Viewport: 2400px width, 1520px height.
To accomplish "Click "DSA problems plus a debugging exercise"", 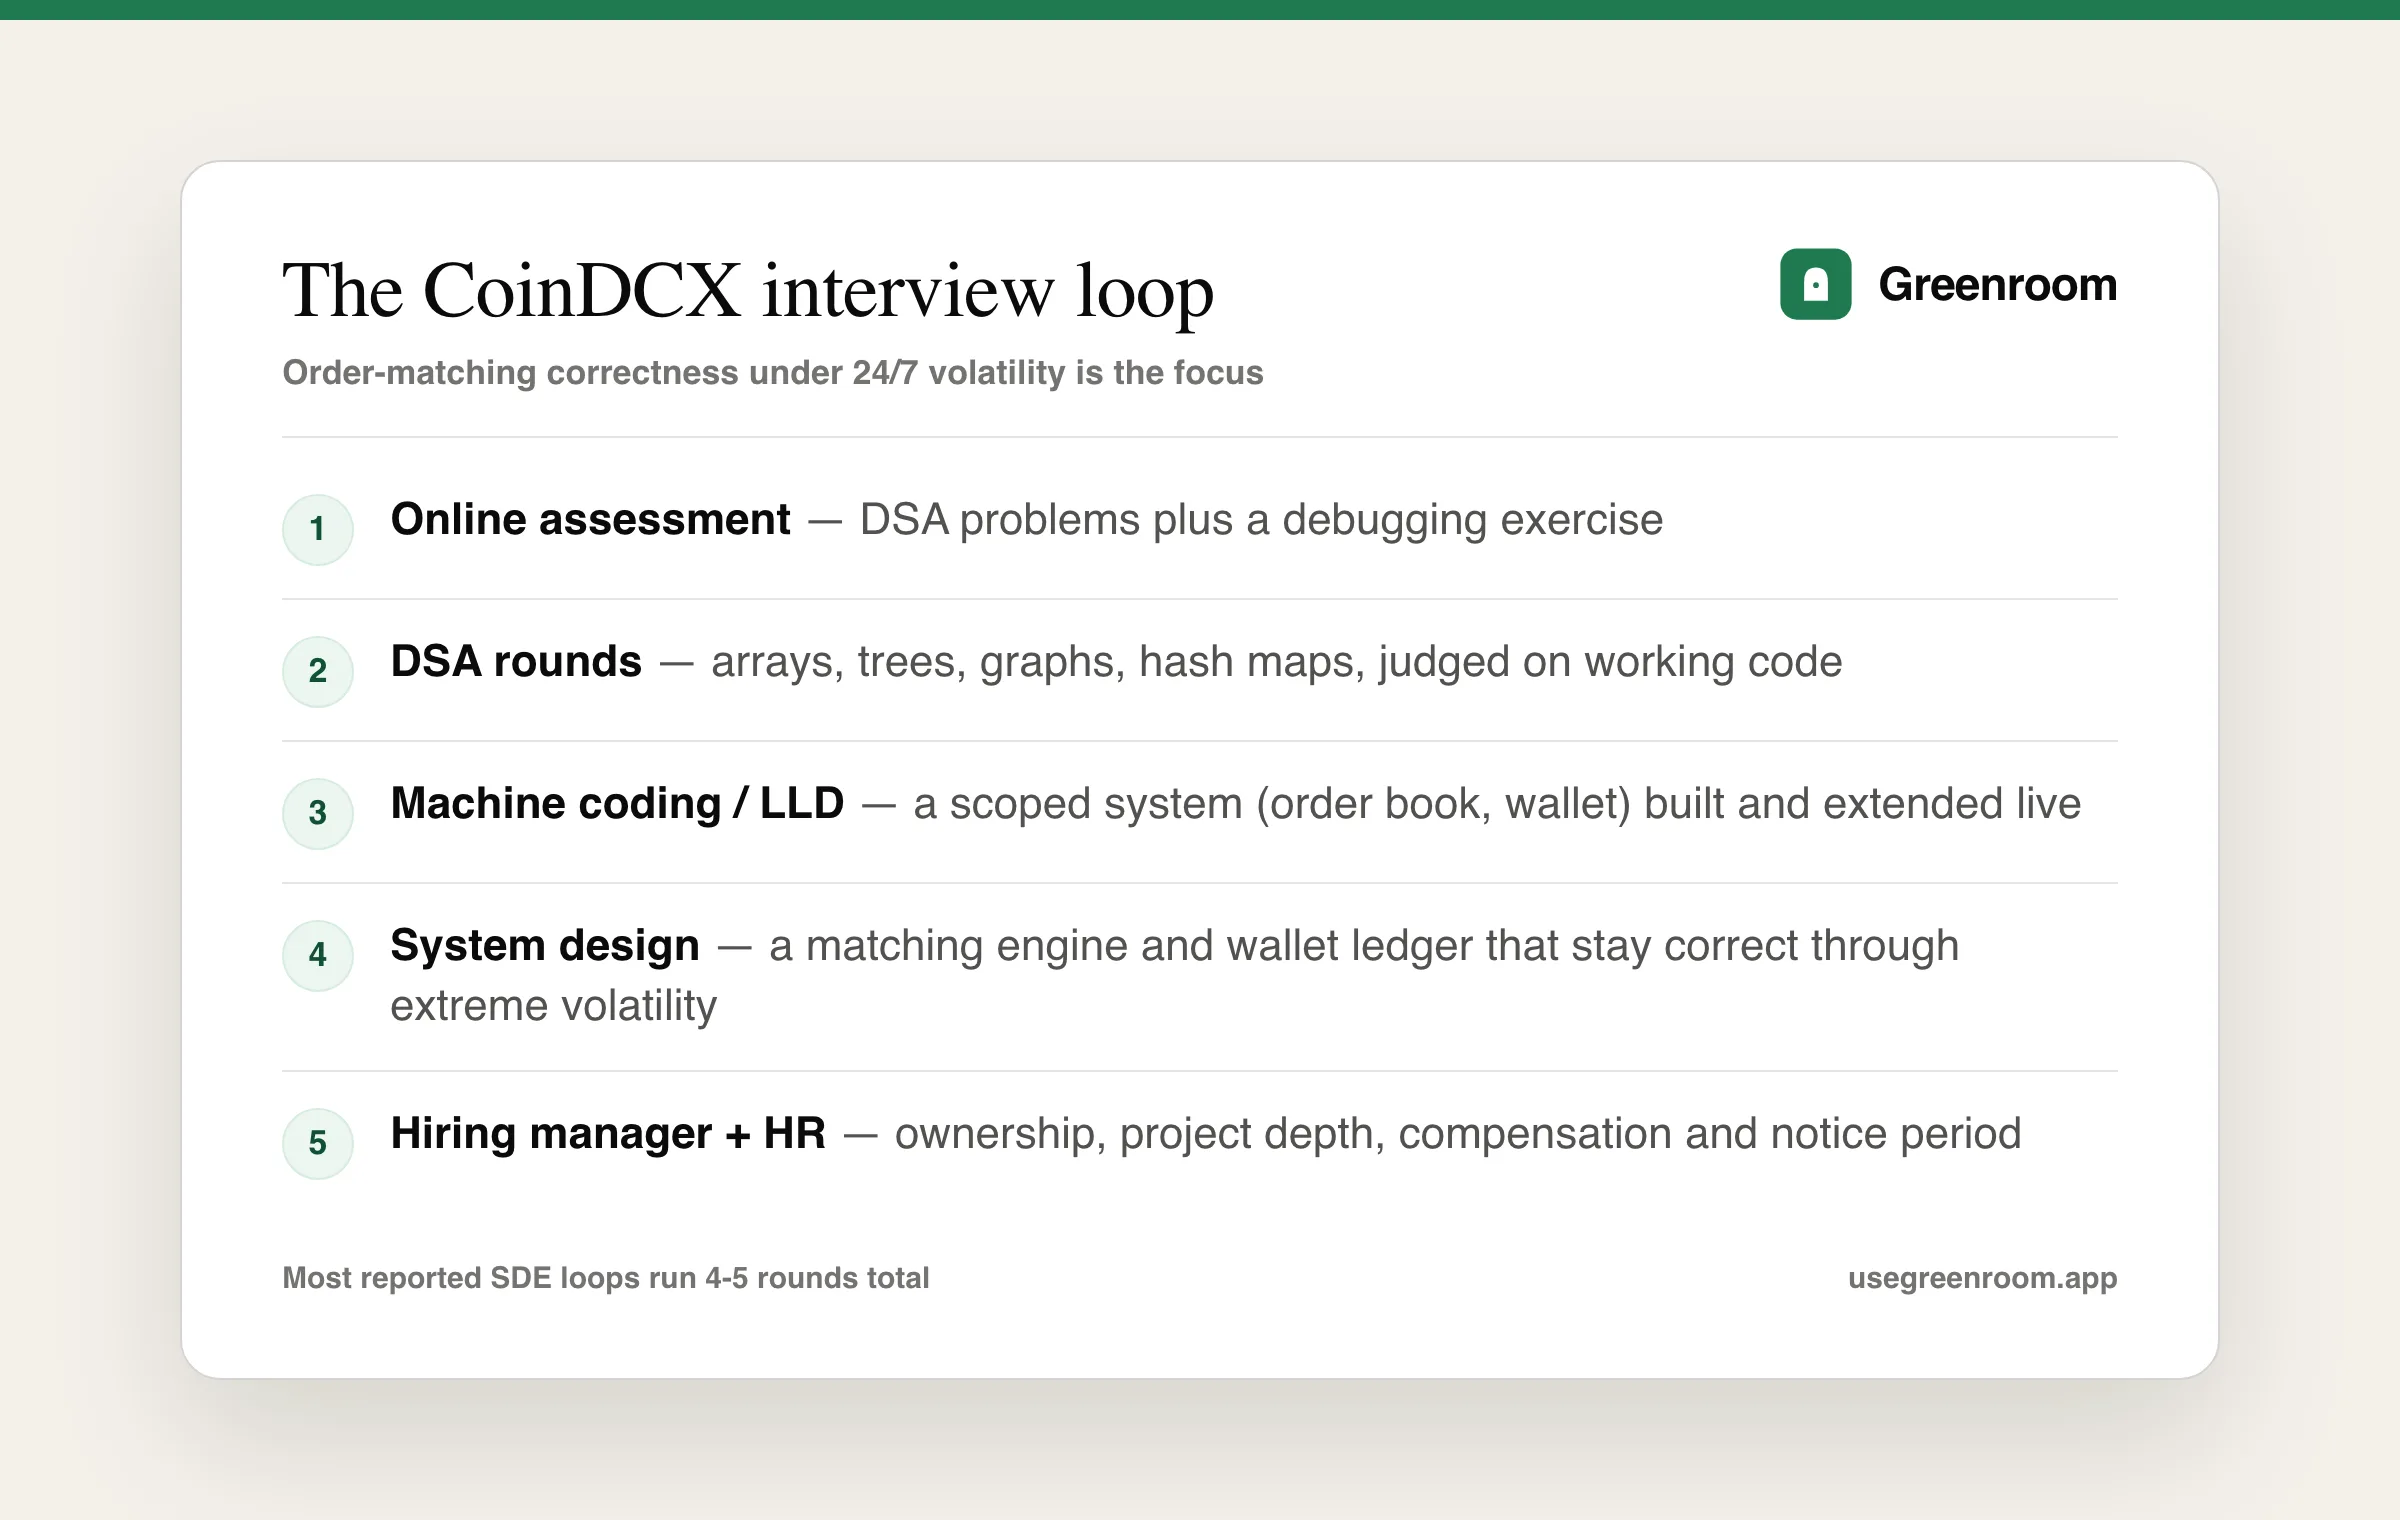I will tap(1261, 520).
